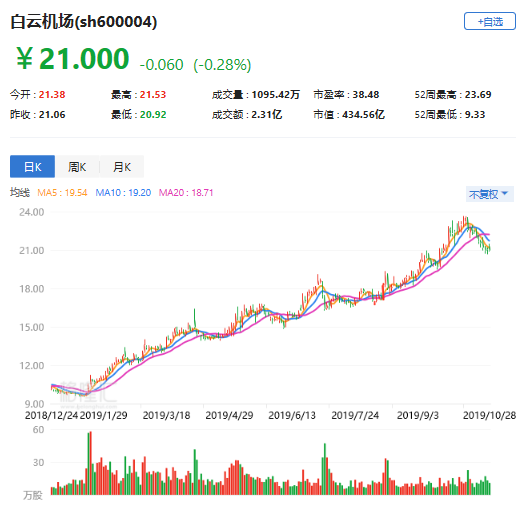
Task: Open the 不复权 adjustment dropdown
Action: tap(489, 194)
